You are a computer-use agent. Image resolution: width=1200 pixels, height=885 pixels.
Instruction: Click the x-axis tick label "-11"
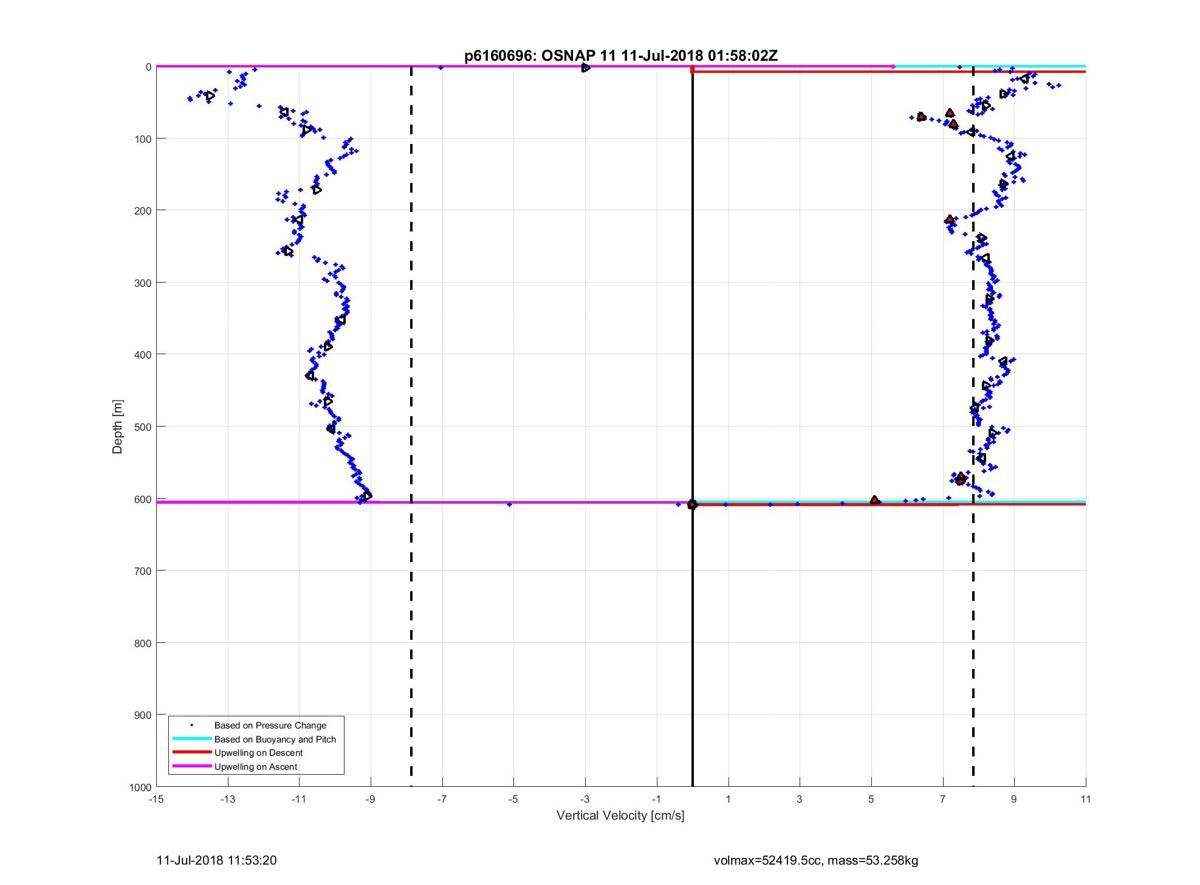click(299, 799)
